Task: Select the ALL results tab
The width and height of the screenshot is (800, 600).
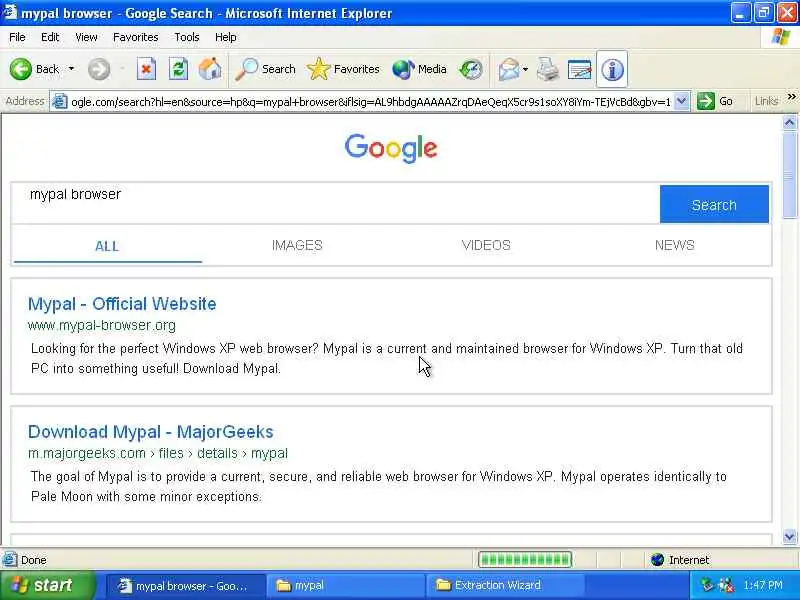Action: pos(107,246)
